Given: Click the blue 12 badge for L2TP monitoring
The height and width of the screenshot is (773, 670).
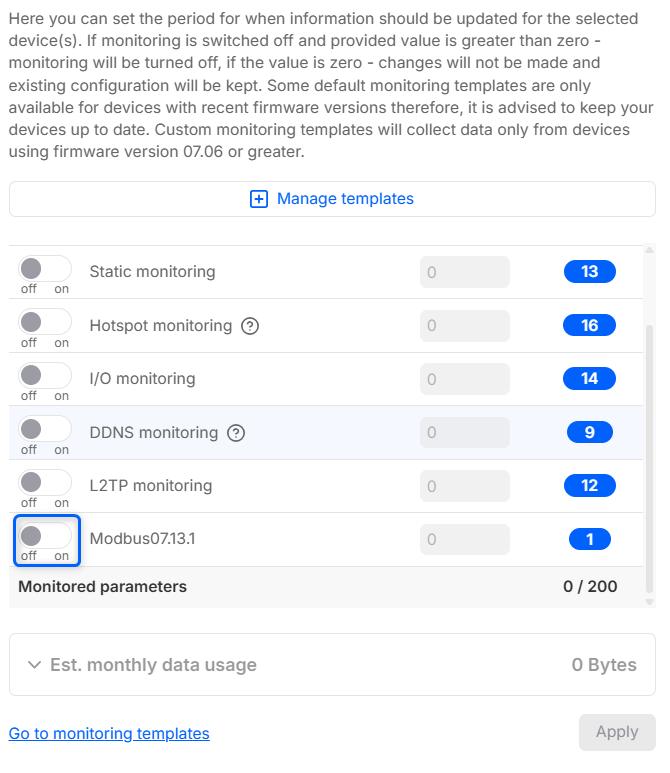Looking at the screenshot, I should [589, 486].
